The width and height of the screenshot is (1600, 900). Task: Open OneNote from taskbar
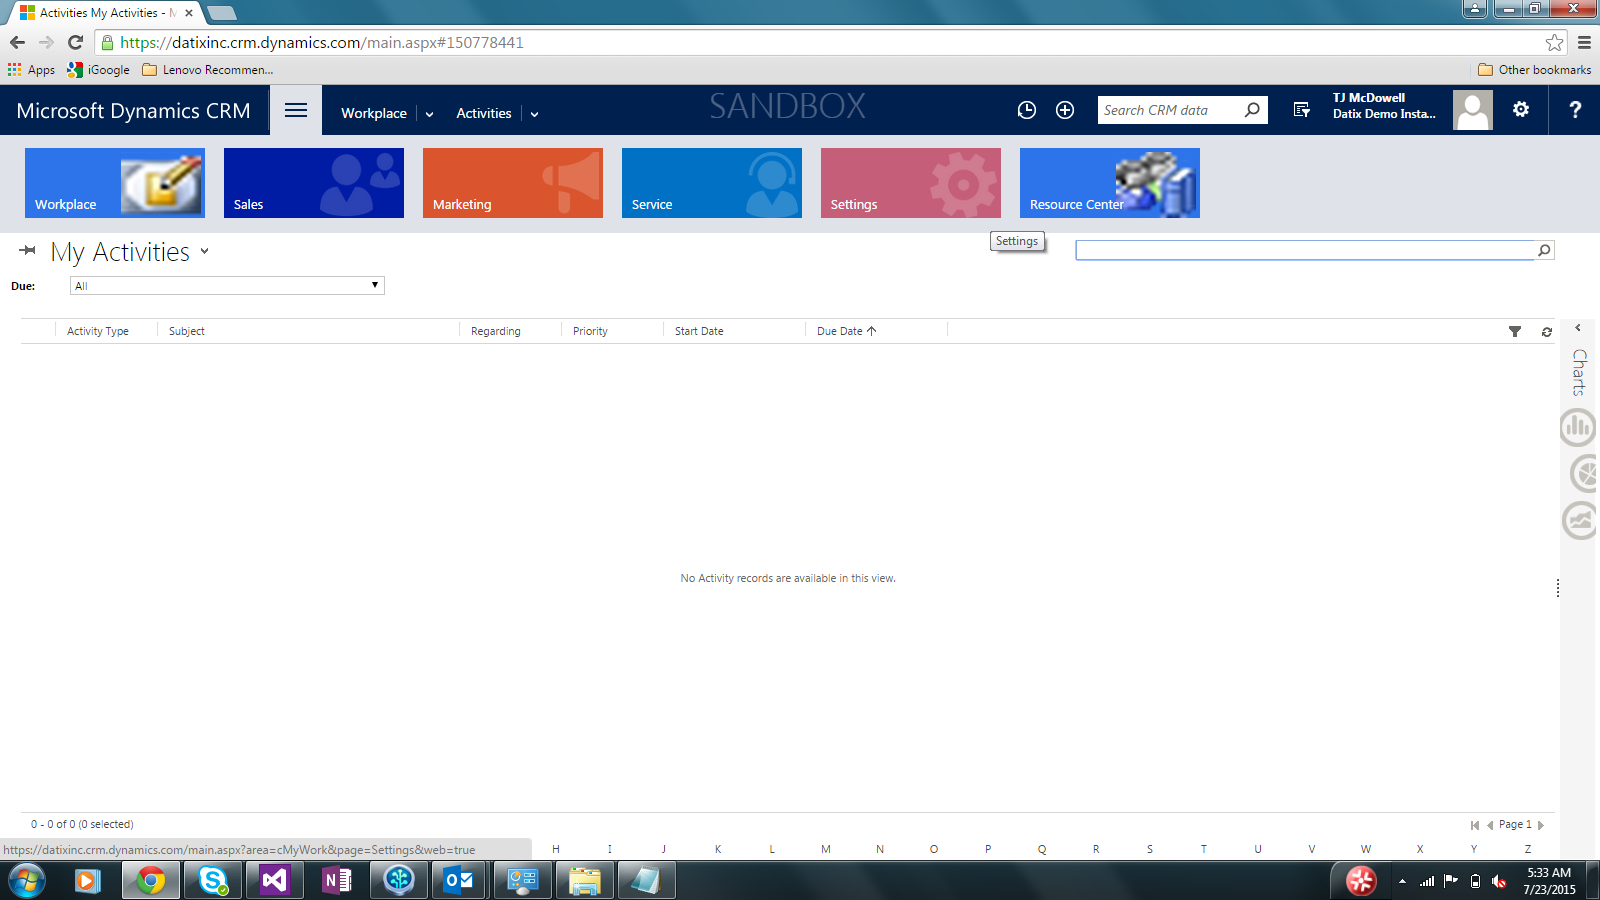pyautogui.click(x=336, y=881)
